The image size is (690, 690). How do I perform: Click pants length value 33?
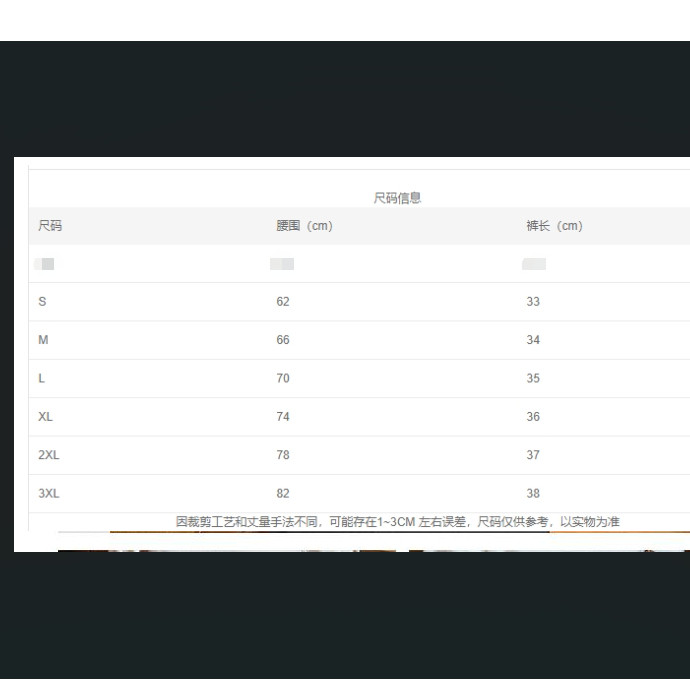click(533, 302)
